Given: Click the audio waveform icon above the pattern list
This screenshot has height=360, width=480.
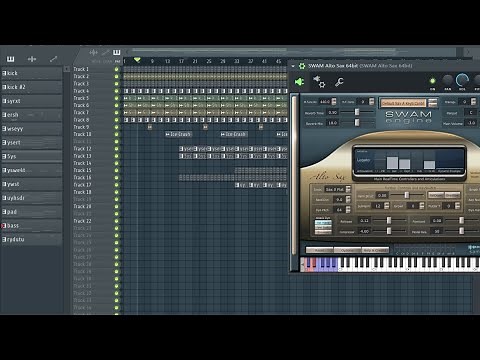Looking at the screenshot, I should pyautogui.click(x=32, y=59).
